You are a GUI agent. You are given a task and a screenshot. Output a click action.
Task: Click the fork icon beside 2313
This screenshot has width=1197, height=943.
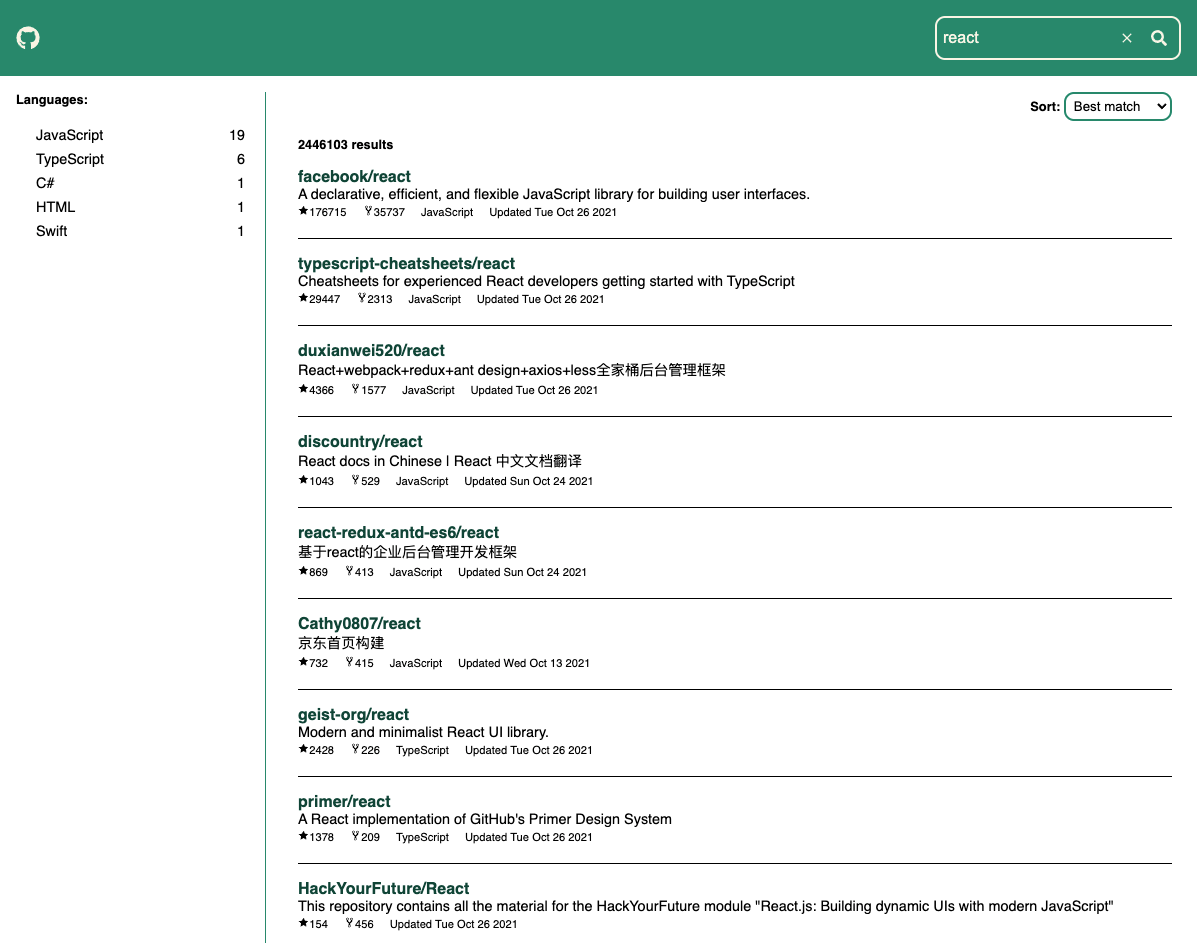click(362, 298)
